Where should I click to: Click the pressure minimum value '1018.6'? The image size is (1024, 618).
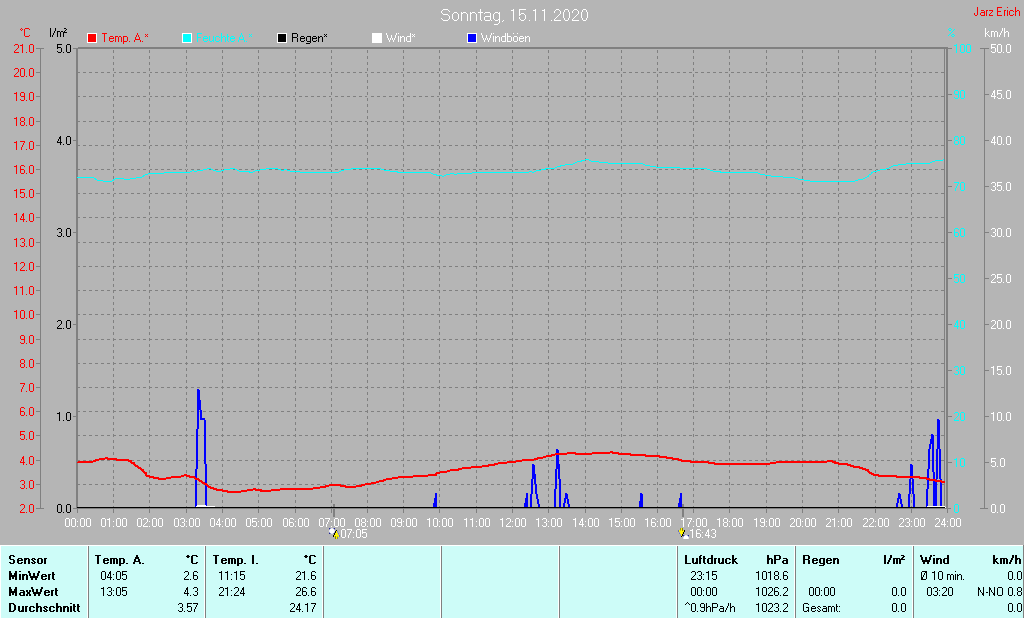(771, 576)
